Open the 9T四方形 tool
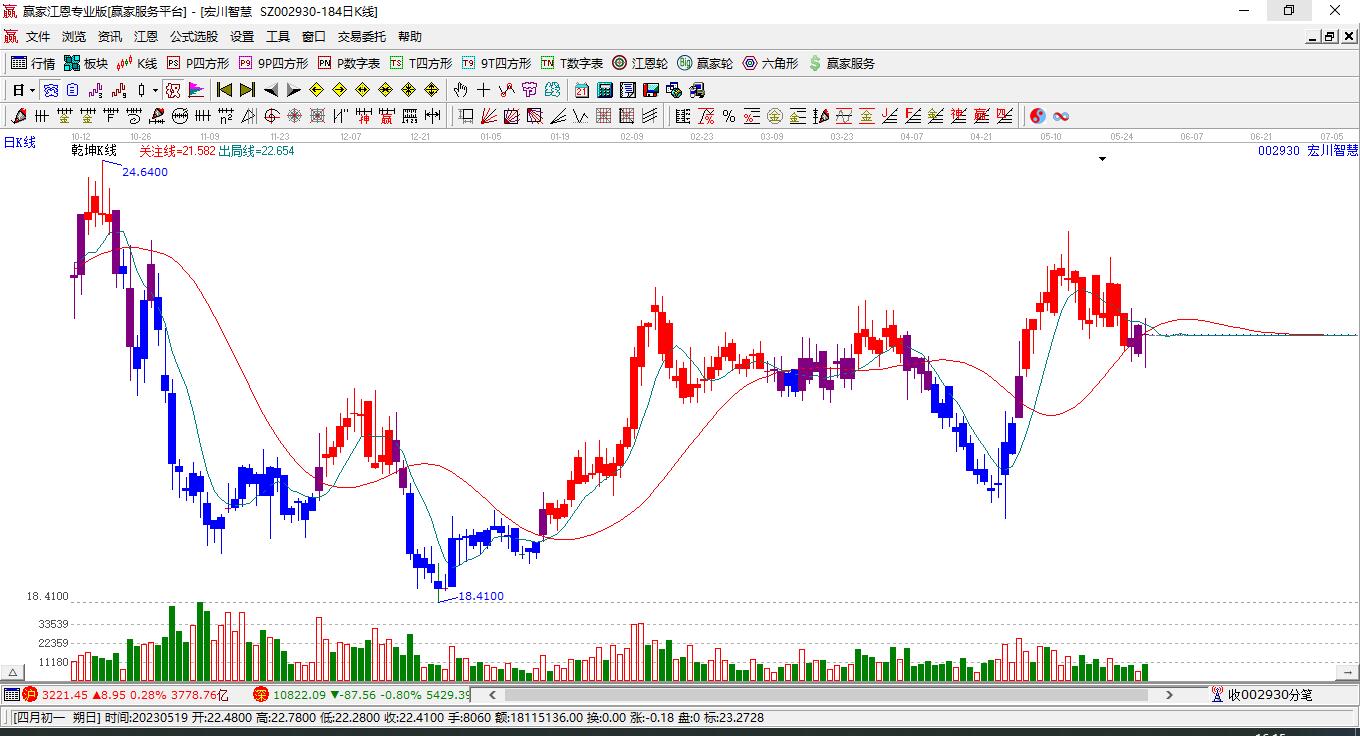This screenshot has width=1360, height=736. pos(496,63)
